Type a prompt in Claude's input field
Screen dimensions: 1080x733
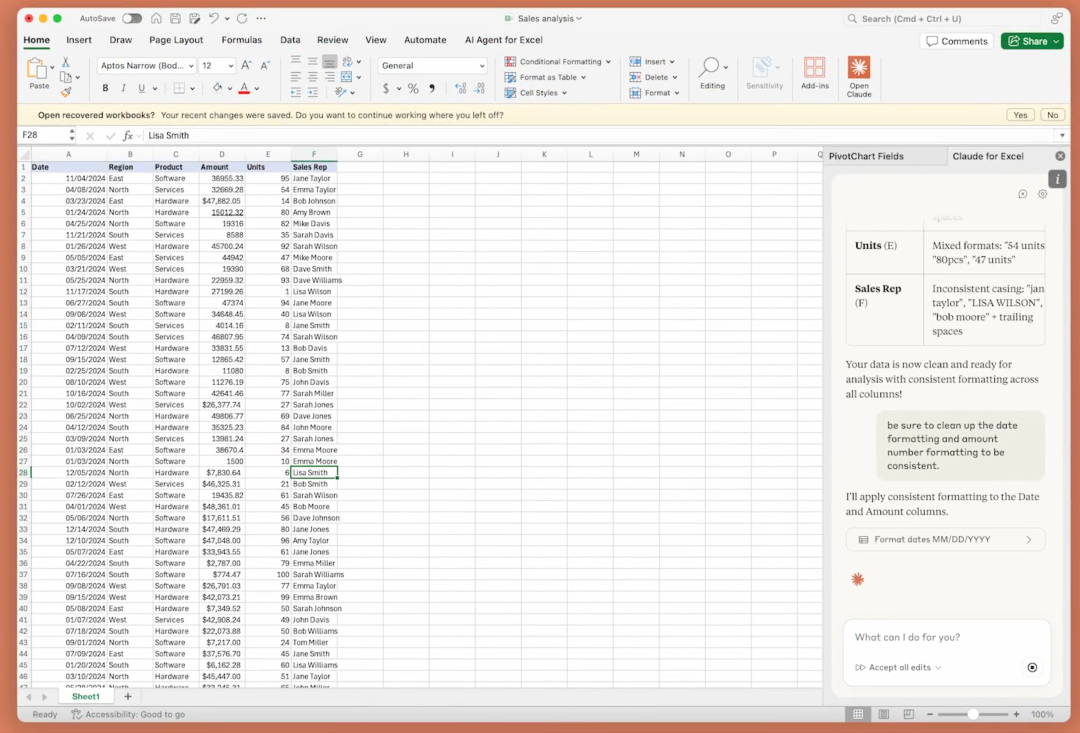tap(930, 635)
